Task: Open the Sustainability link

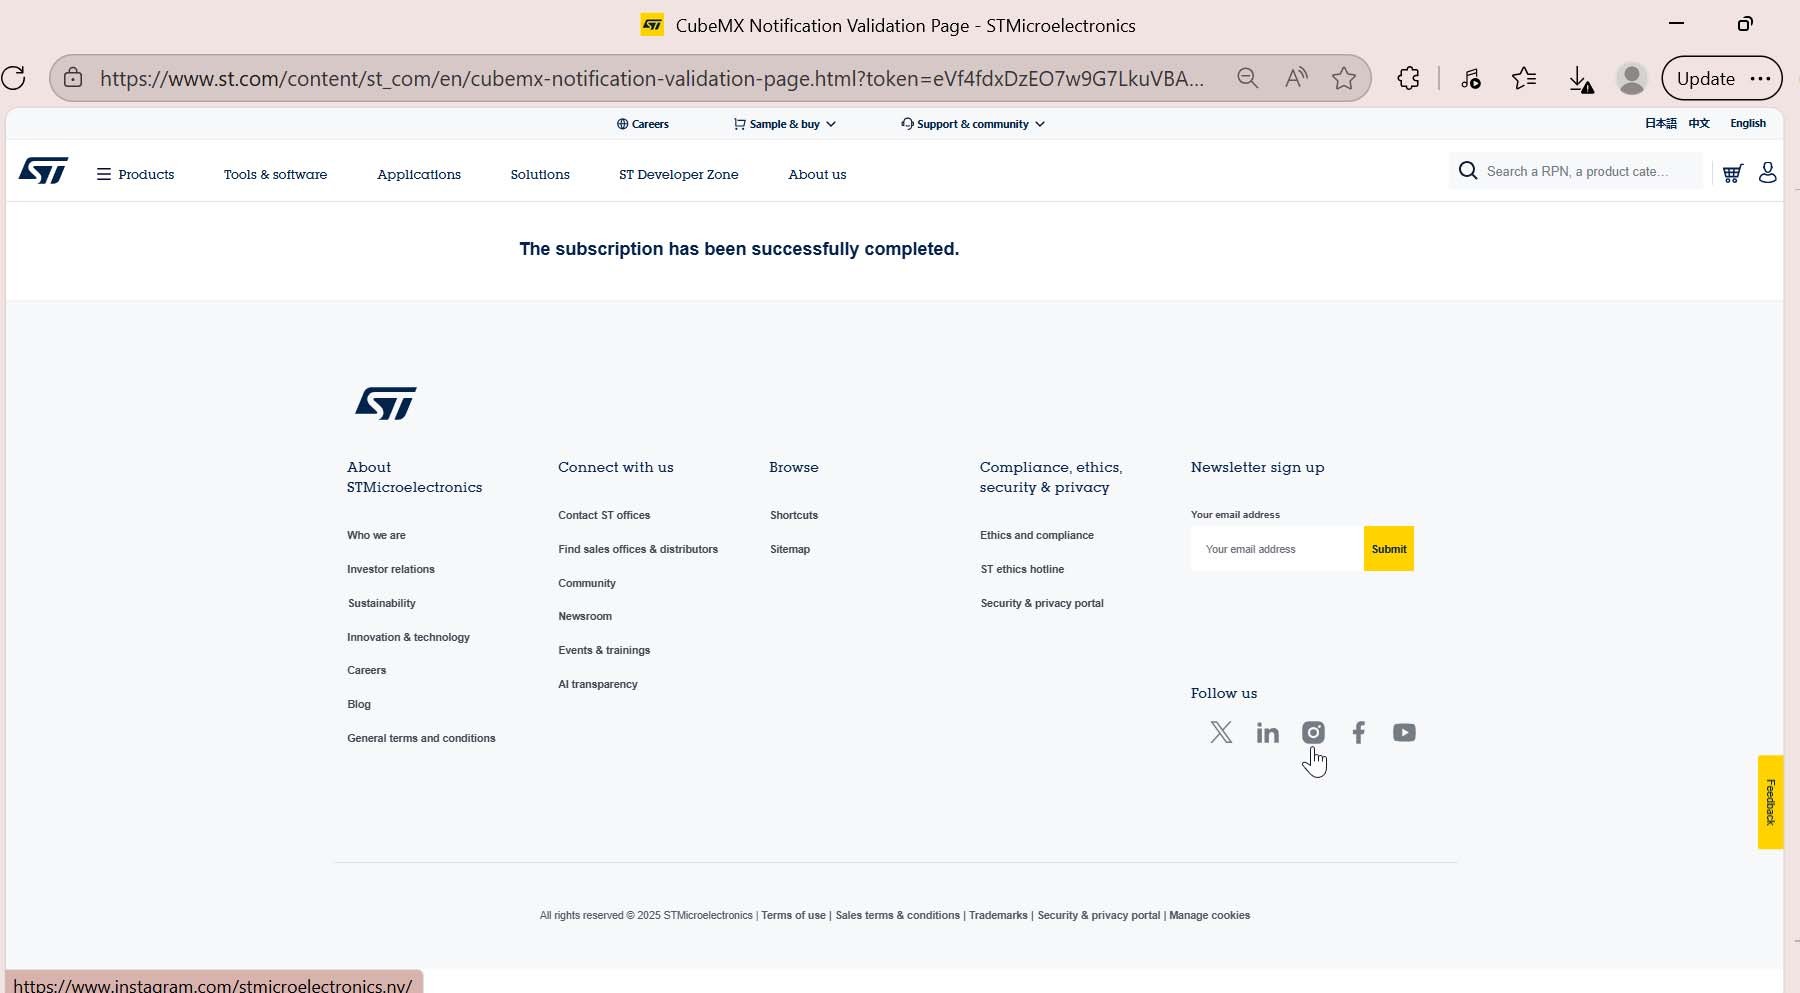Action: (382, 603)
